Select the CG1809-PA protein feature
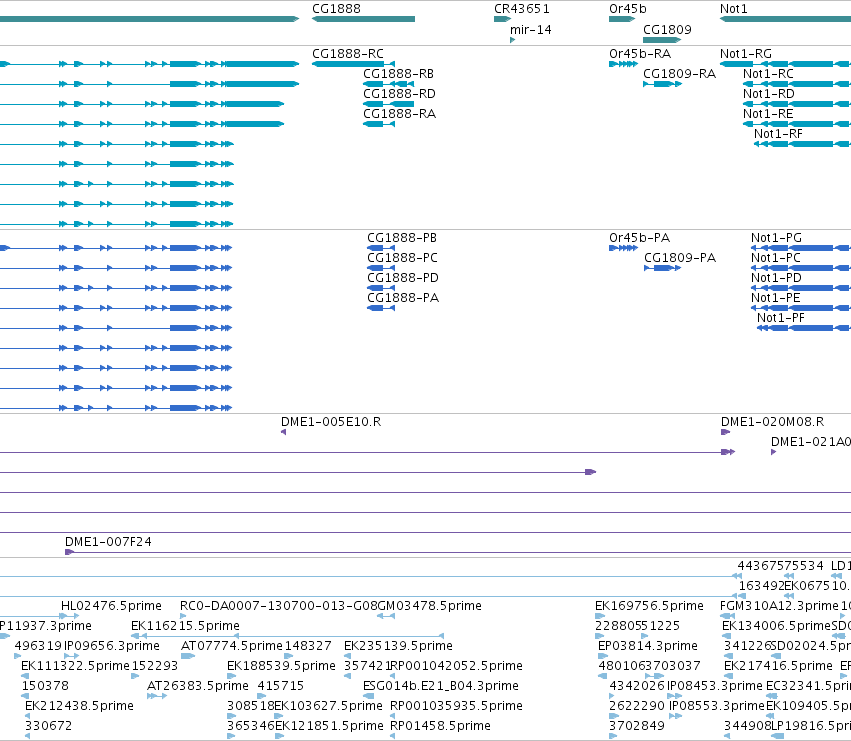 pyautogui.click(x=662, y=268)
